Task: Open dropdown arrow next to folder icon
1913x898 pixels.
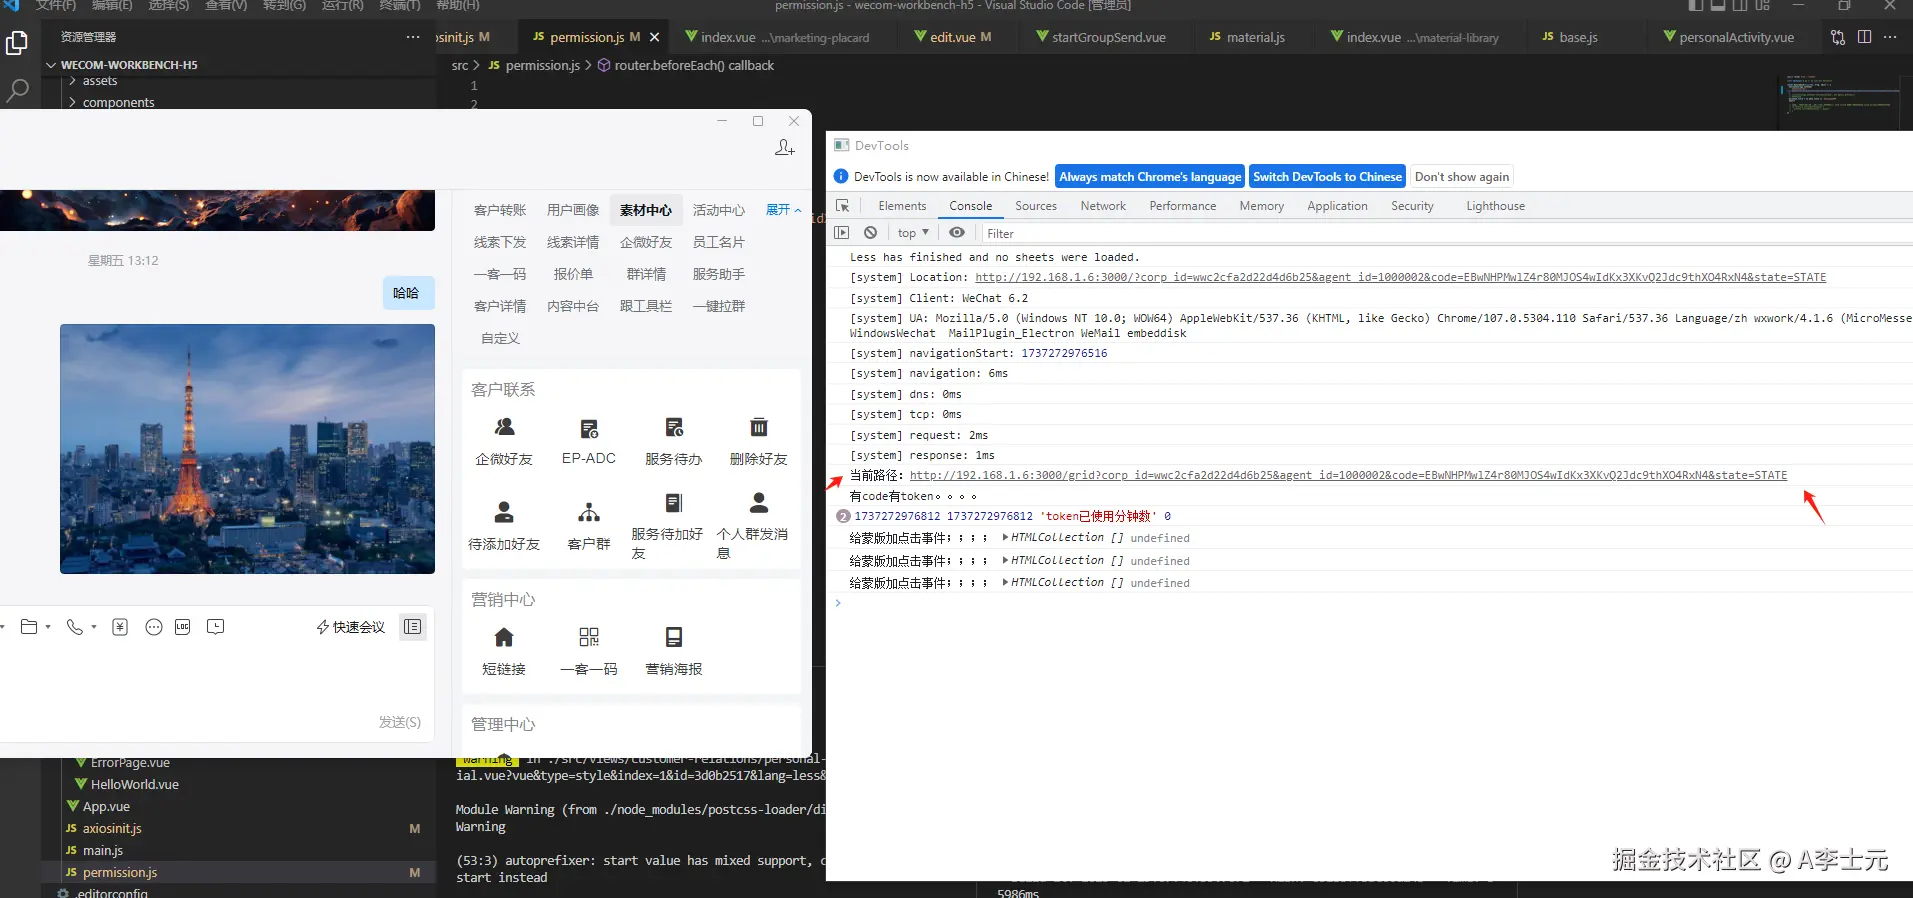Action: [47, 627]
